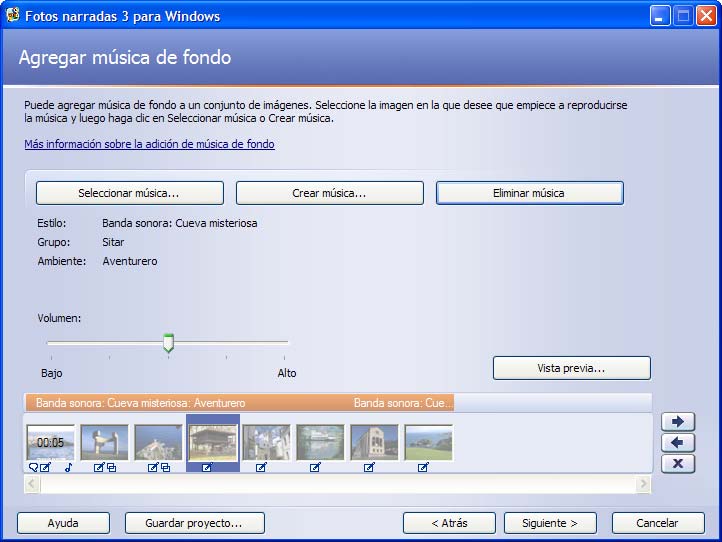Launch Vista previa of the story
The image size is (722, 542).
[x=571, y=368]
